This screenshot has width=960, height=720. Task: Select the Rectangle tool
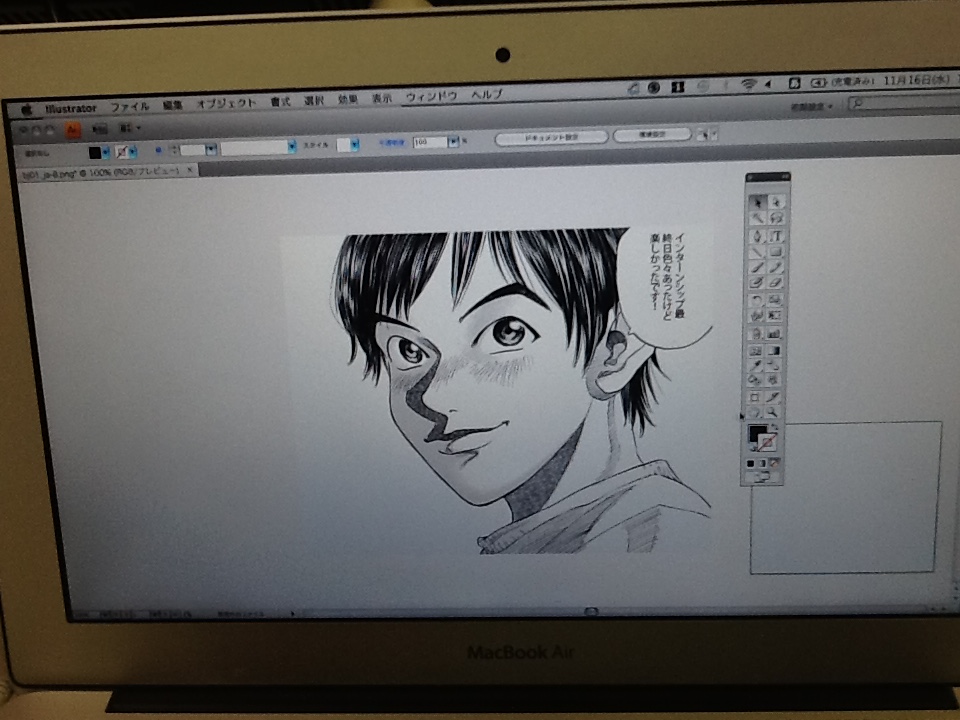(776, 252)
